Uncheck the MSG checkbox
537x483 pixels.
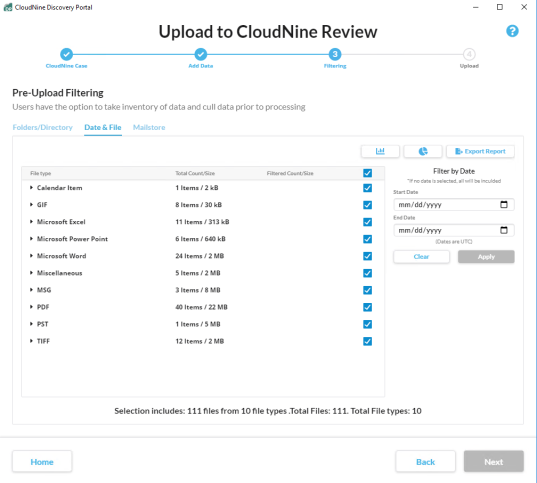click(x=367, y=290)
